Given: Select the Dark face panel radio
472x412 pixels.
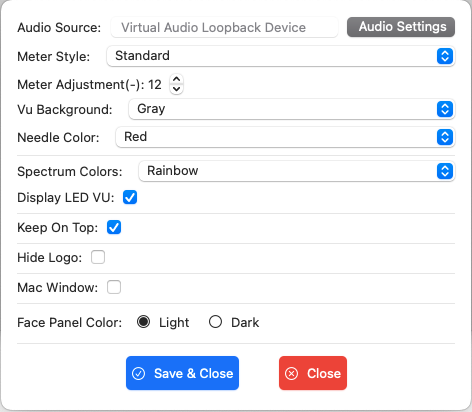Looking at the screenshot, I should pyautogui.click(x=215, y=322).
